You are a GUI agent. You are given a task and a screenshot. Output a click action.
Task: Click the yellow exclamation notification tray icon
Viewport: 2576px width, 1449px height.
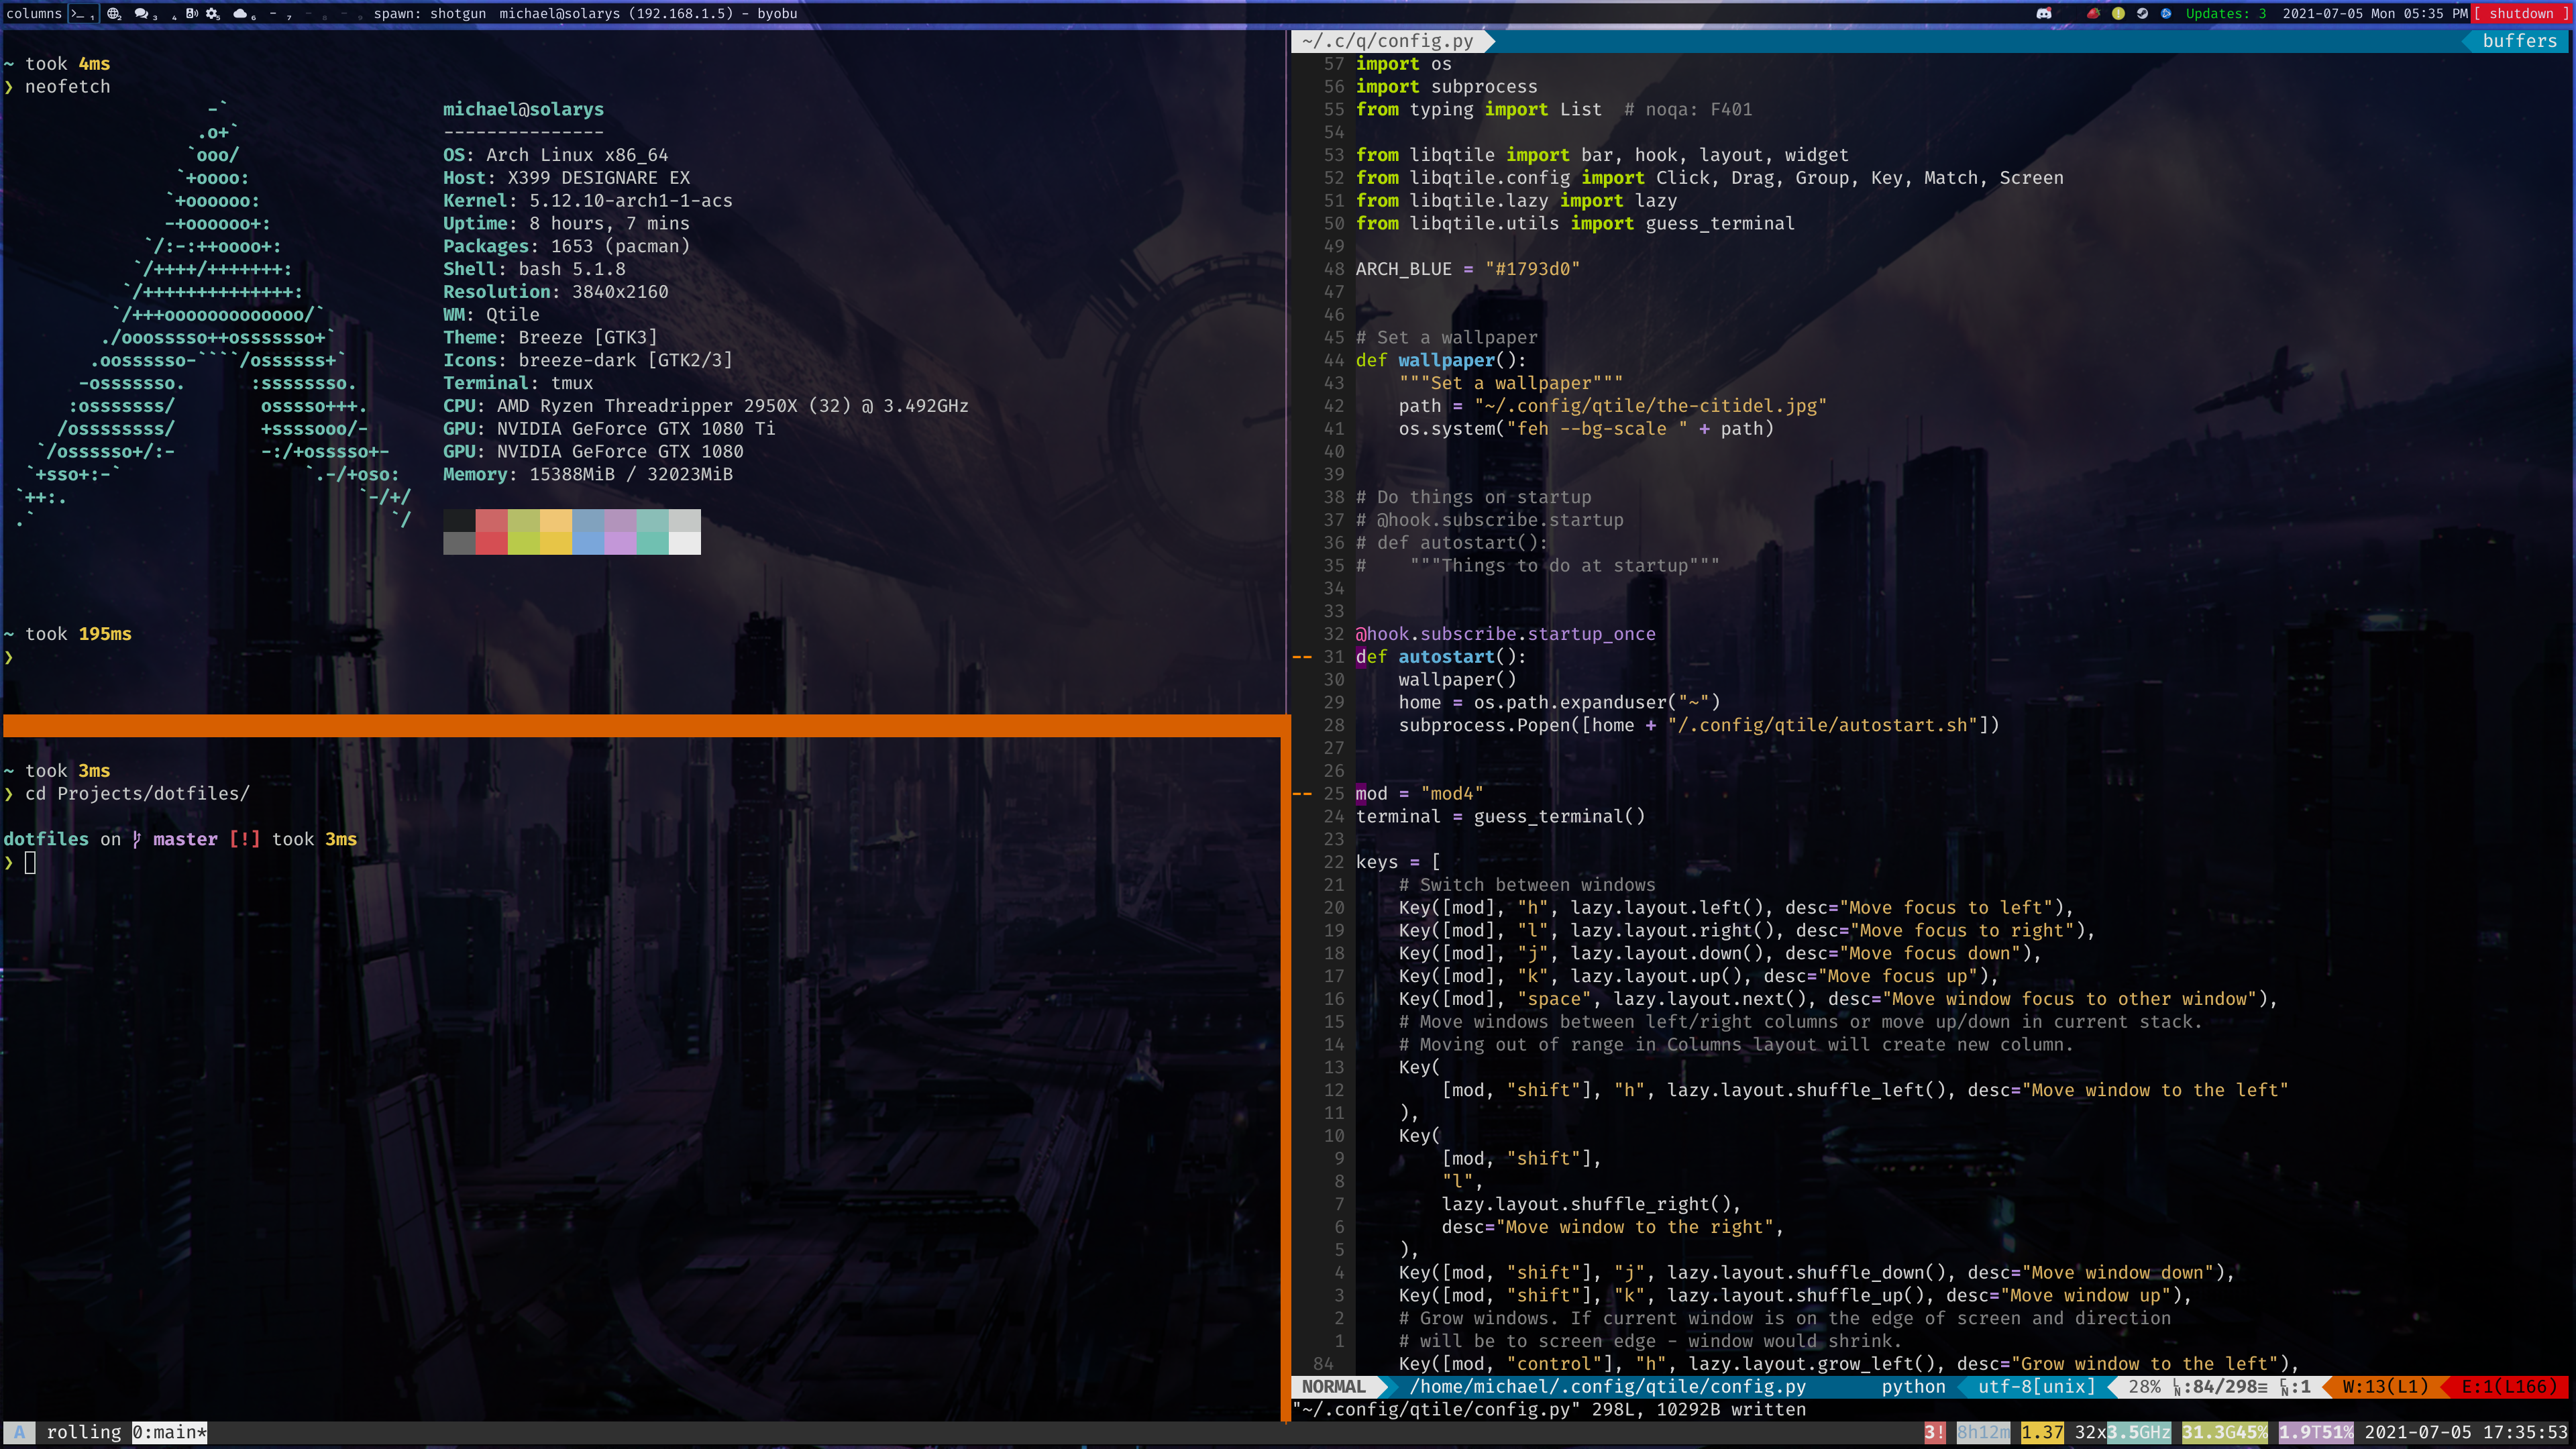click(x=2118, y=14)
